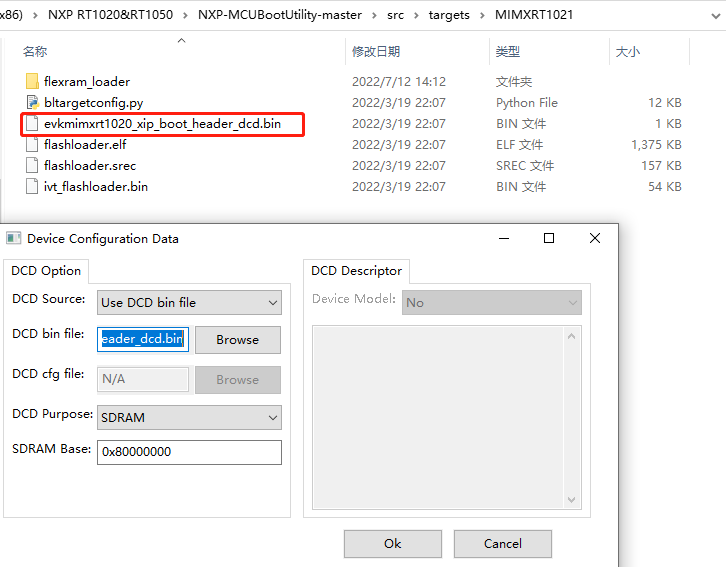Sort files by 修改日期 column header
726x567 pixels.
[376, 51]
